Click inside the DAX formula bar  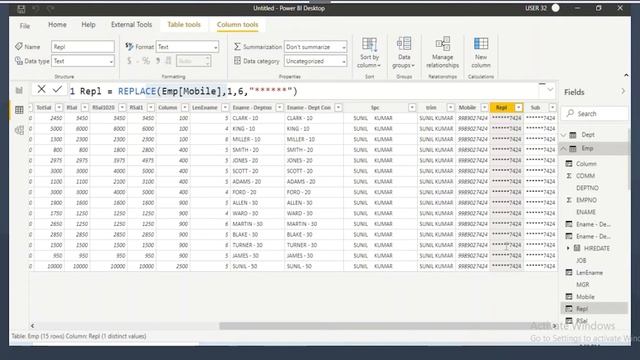pyautogui.click(x=302, y=91)
